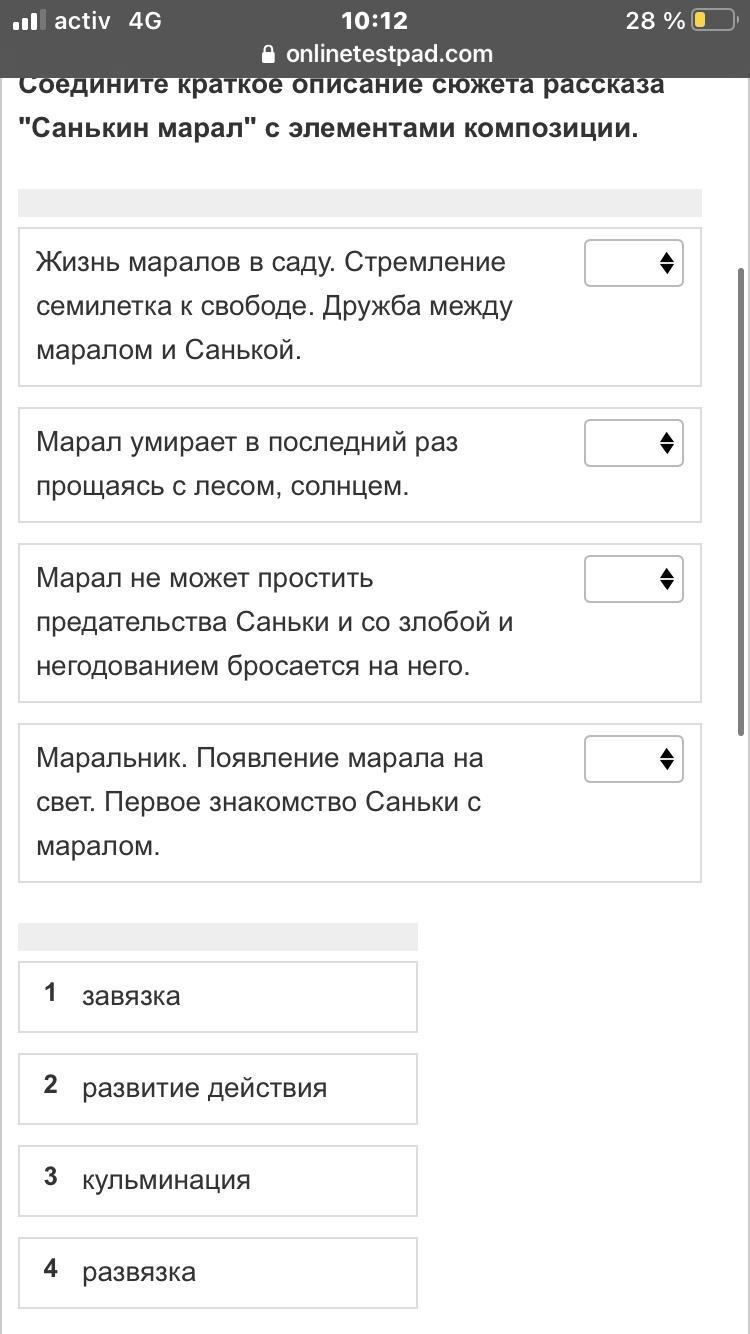Tap the cellular signal bars icon
Viewport: 750px width, 1334px height.
coord(26,20)
